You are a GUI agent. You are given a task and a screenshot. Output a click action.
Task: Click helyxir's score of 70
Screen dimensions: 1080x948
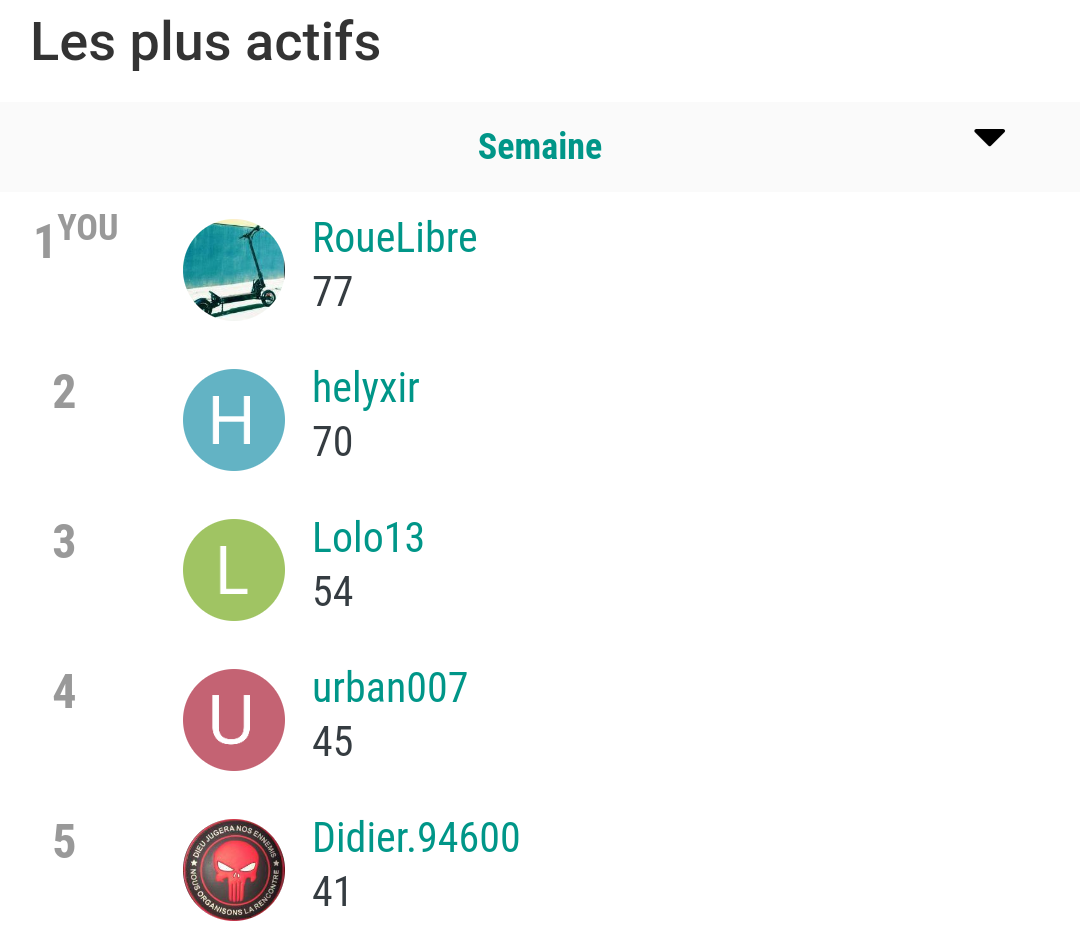[x=333, y=442]
